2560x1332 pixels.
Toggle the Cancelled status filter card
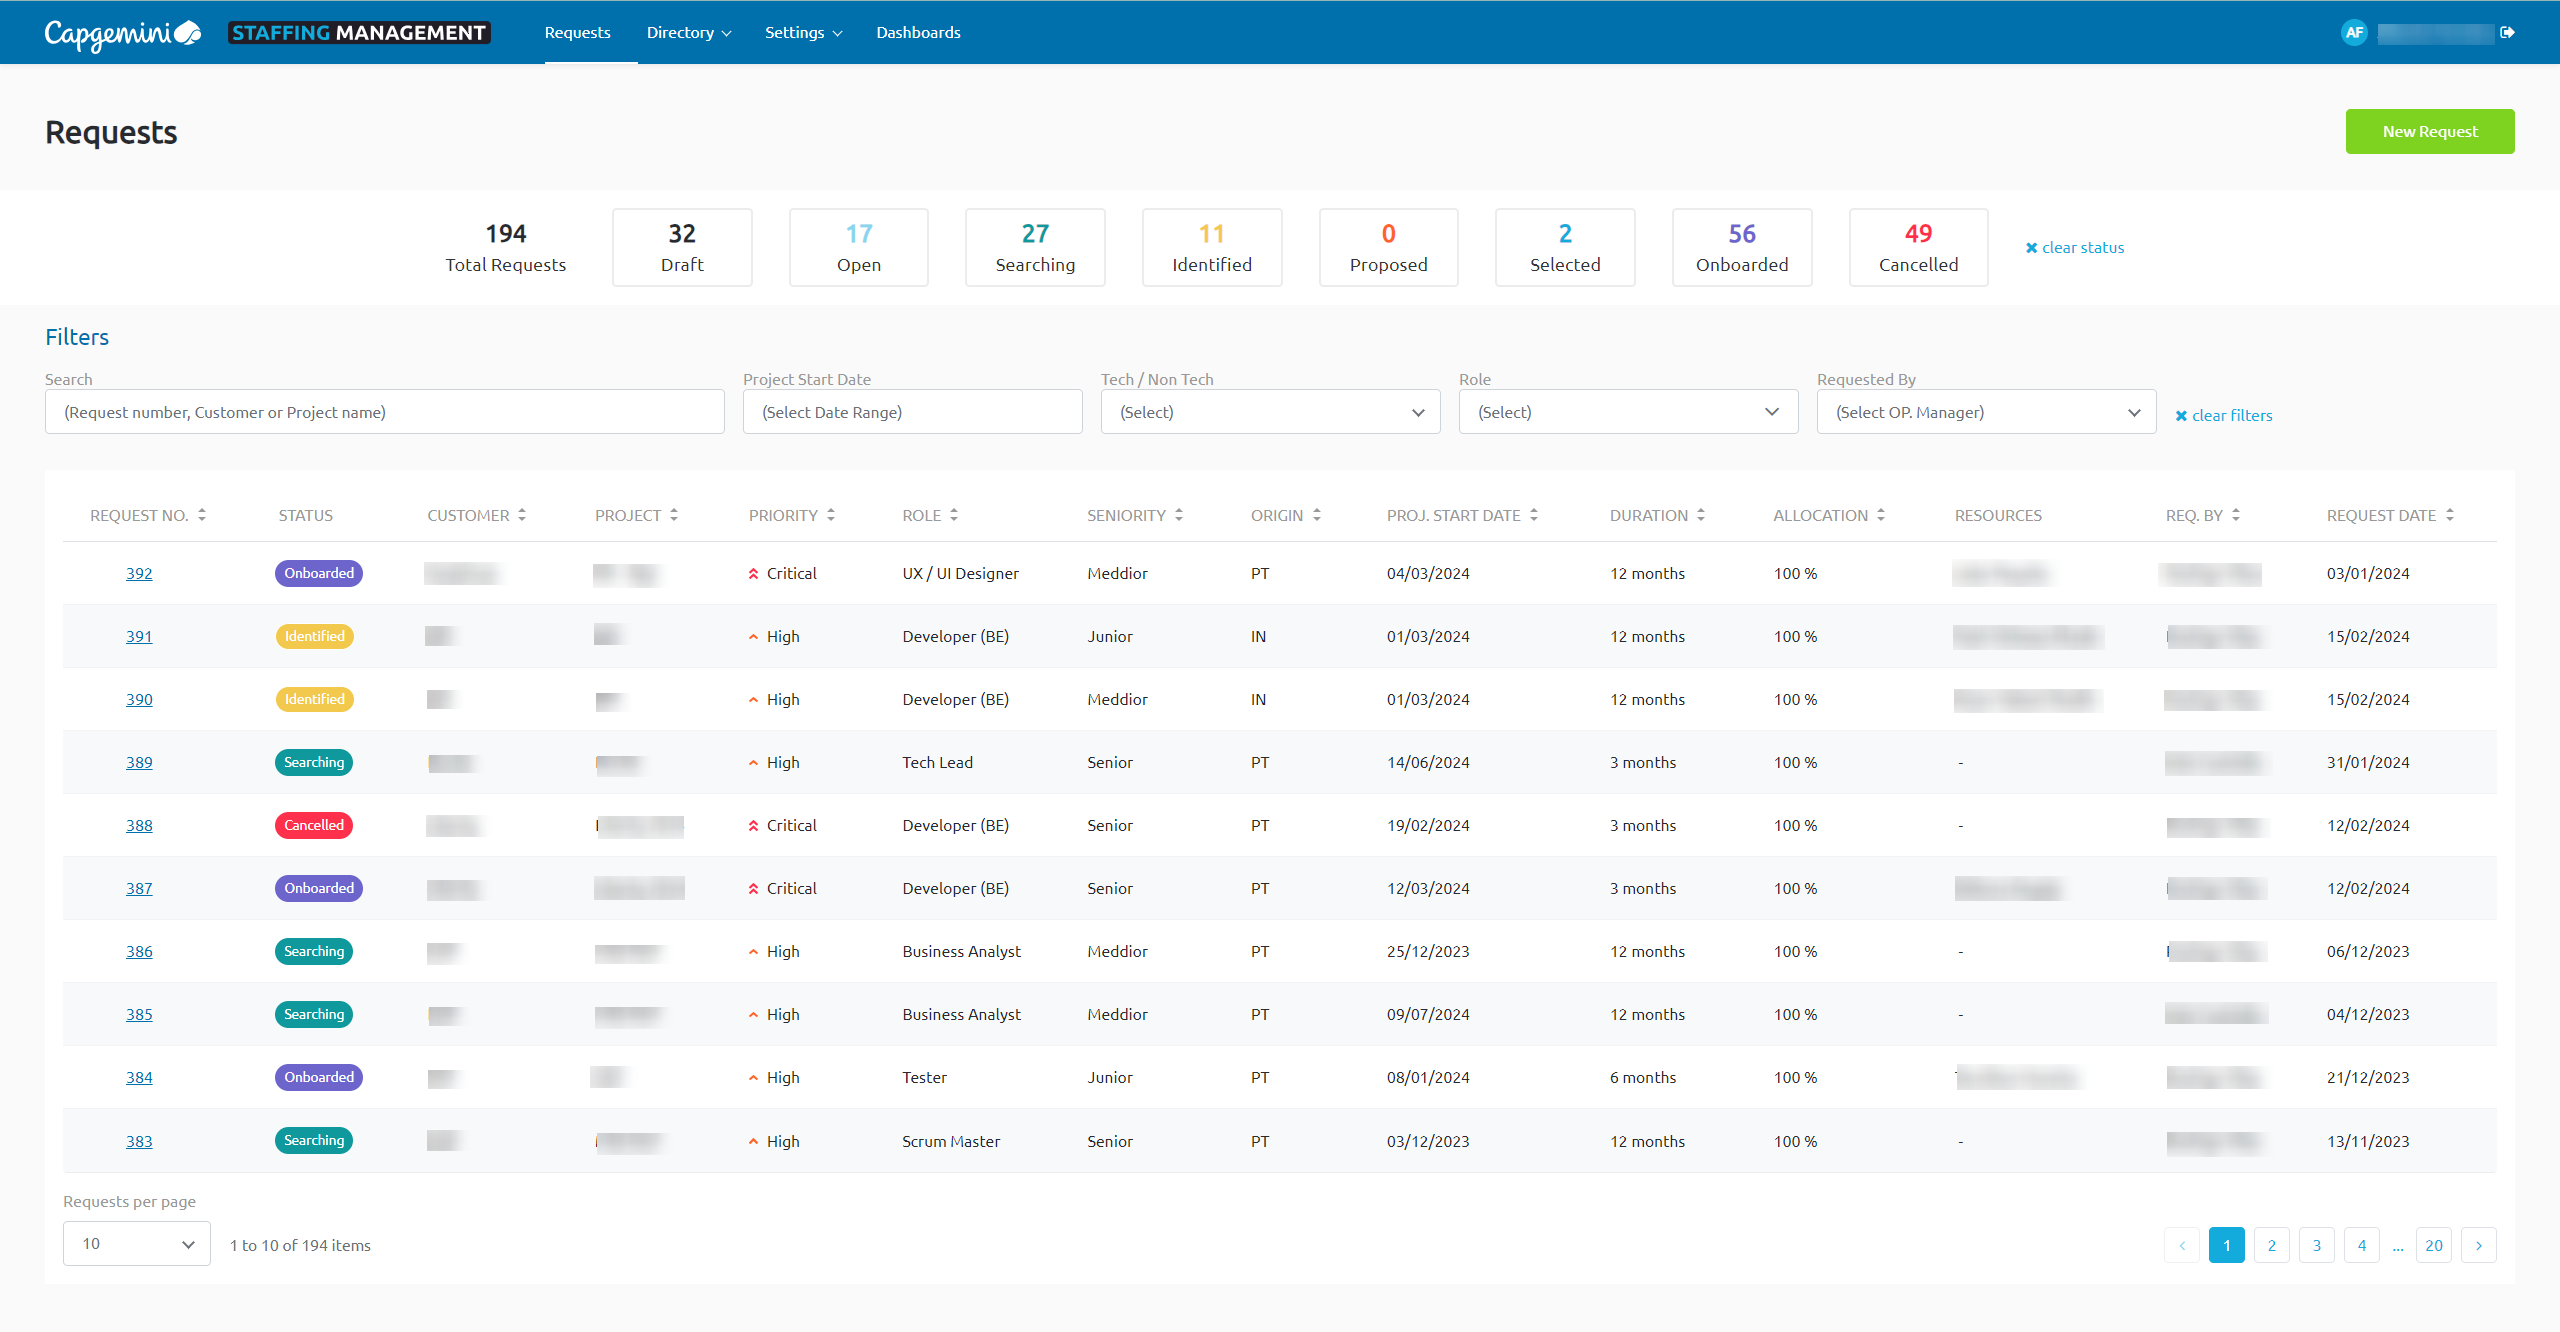(x=1917, y=247)
